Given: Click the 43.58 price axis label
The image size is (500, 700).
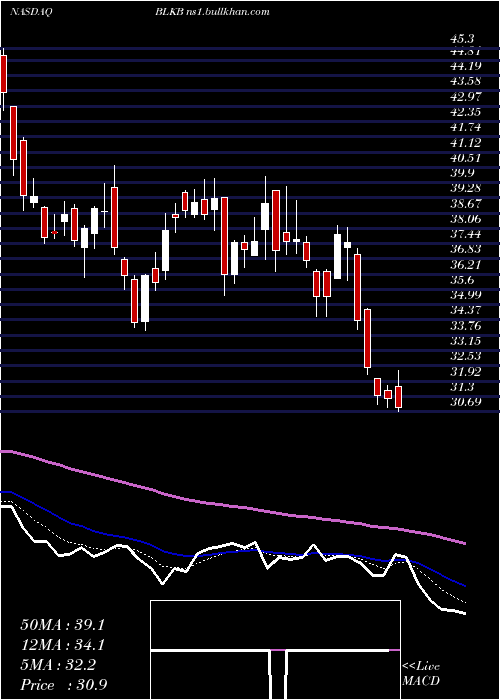Looking at the screenshot, I should [466, 81].
